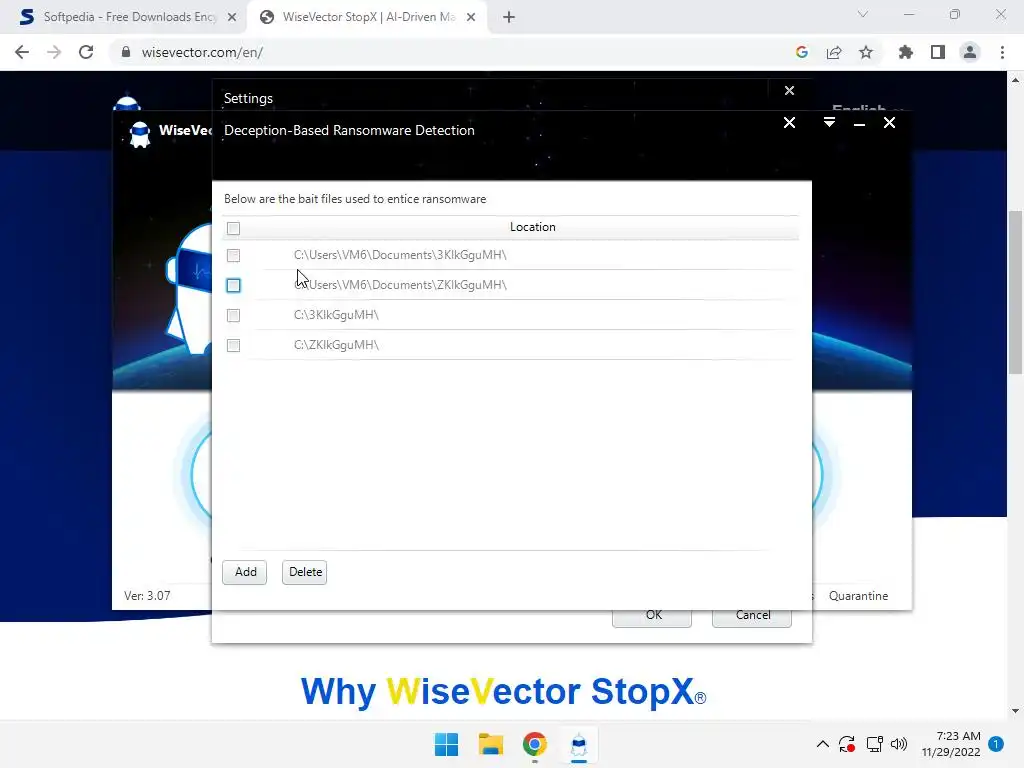
Task: Open Chrome's three-dot menu
Action: click(x=1002, y=52)
